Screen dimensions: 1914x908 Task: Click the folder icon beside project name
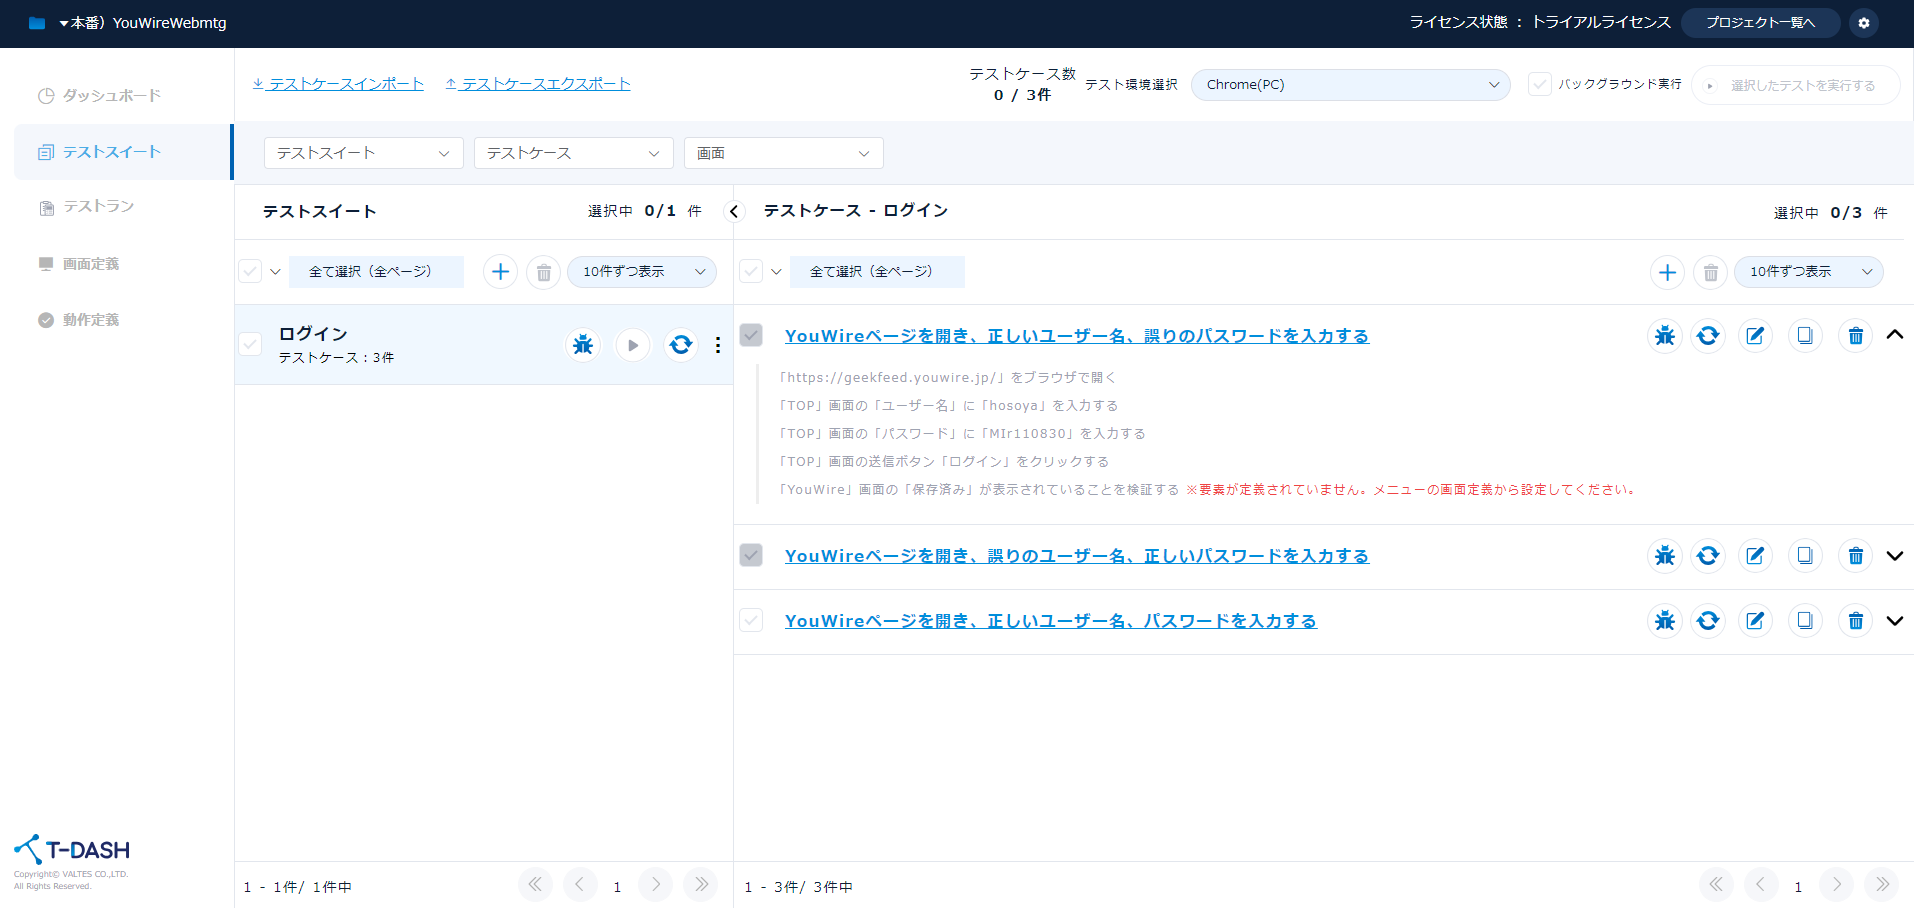(37, 23)
